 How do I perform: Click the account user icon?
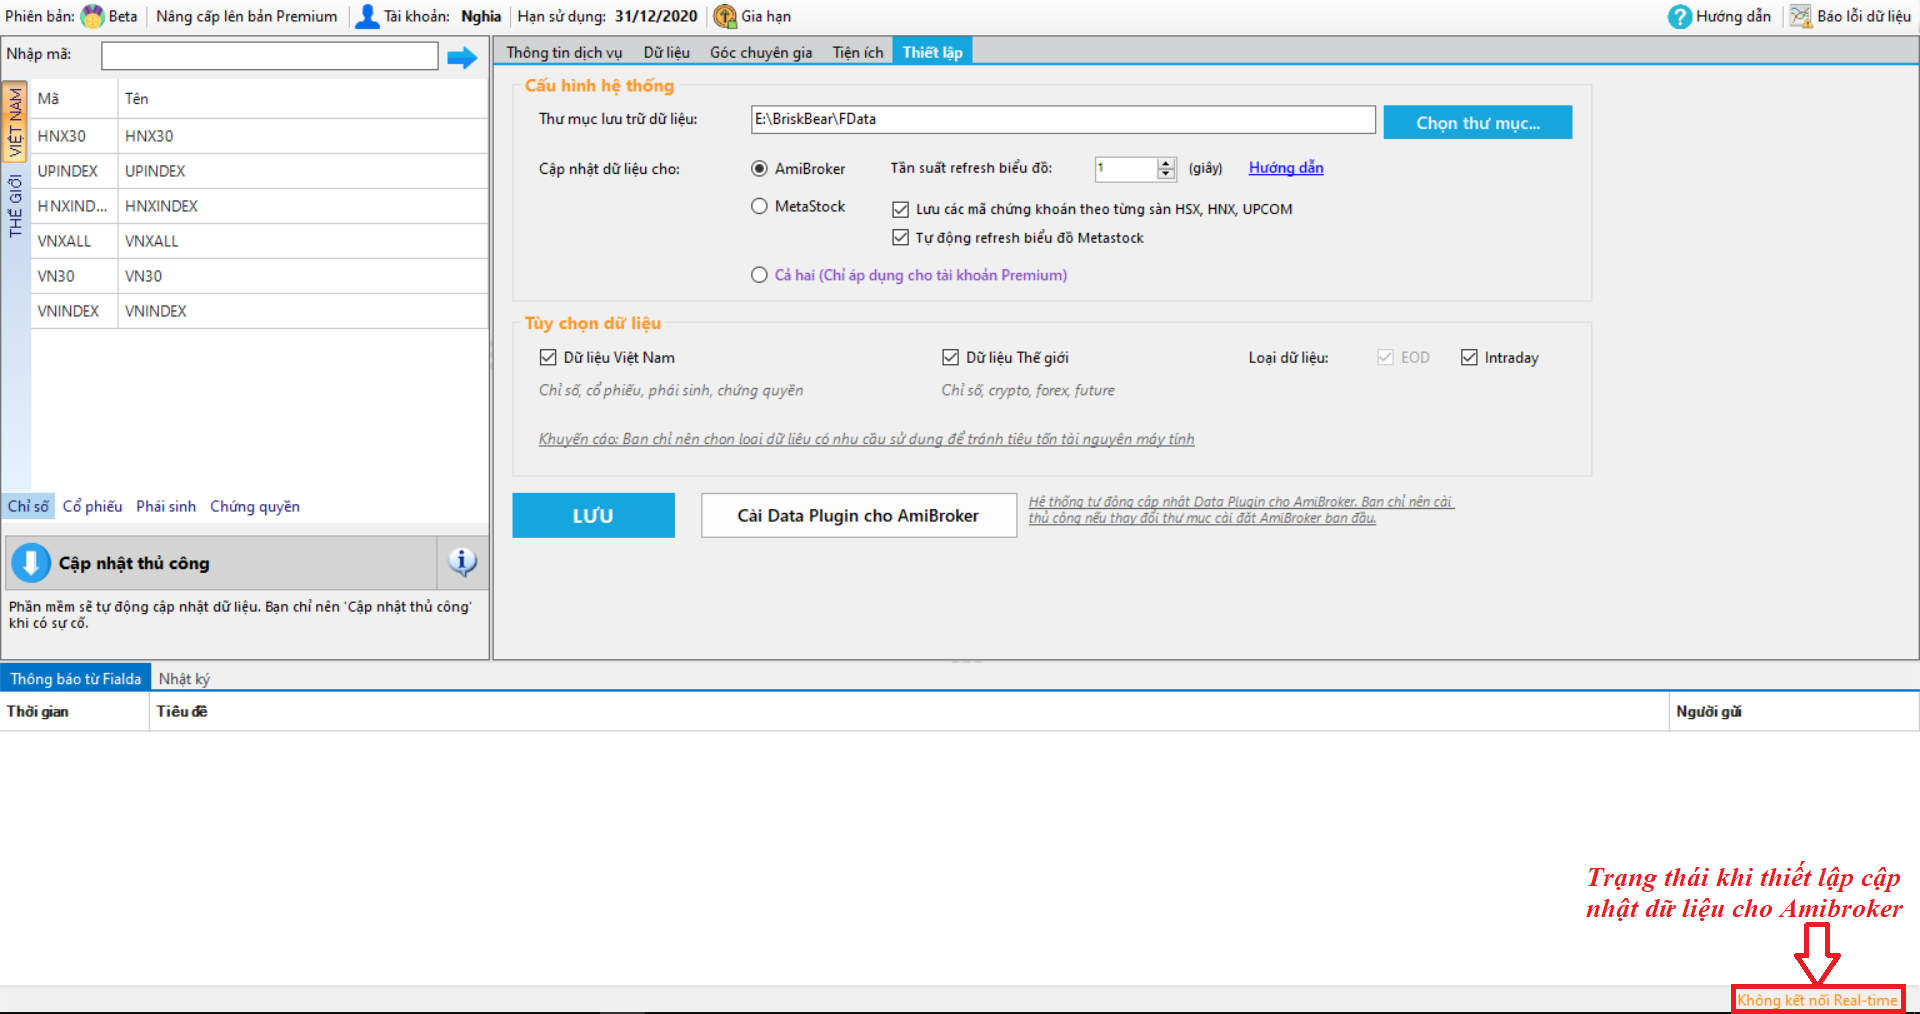367,16
